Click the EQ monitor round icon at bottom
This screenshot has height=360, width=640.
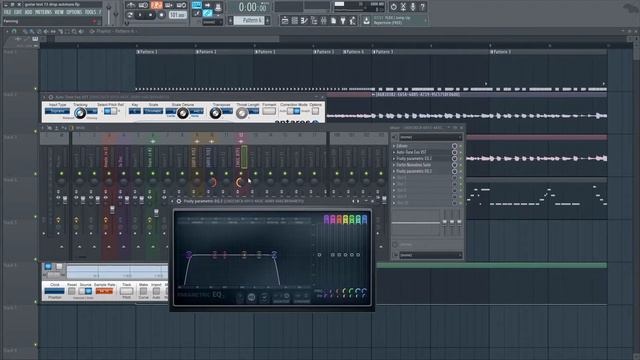tap(251, 298)
